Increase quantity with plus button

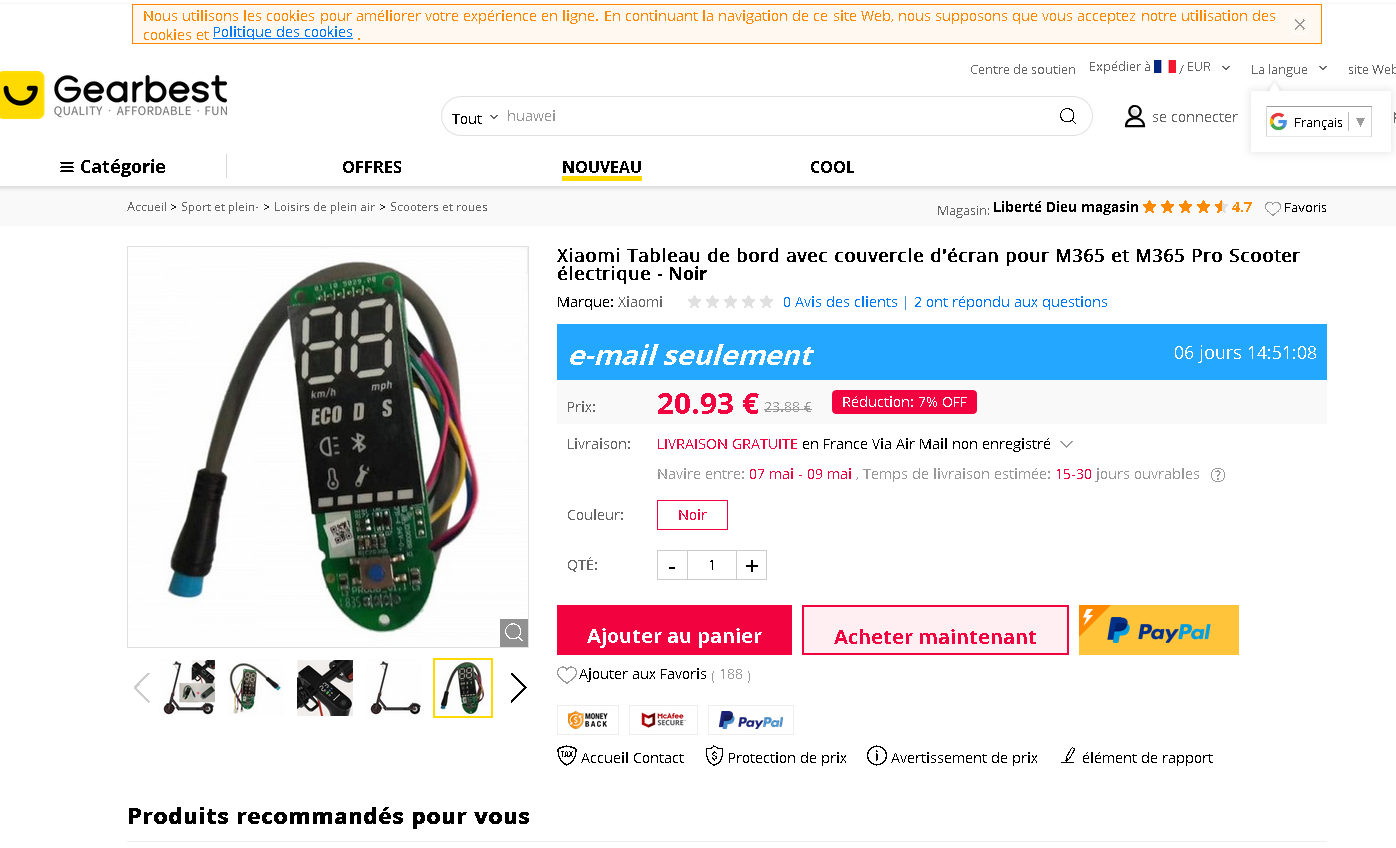[x=752, y=565]
